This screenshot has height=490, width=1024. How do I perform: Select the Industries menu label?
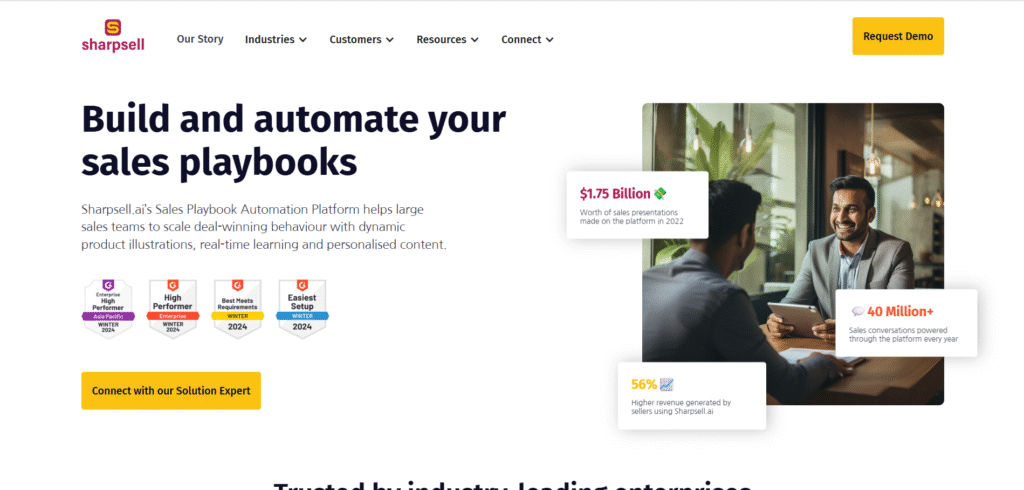[x=270, y=39]
